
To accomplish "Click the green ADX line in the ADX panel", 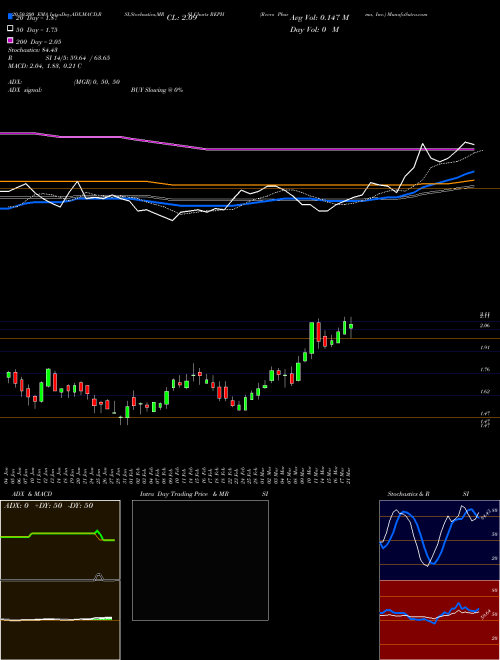I will [58, 535].
